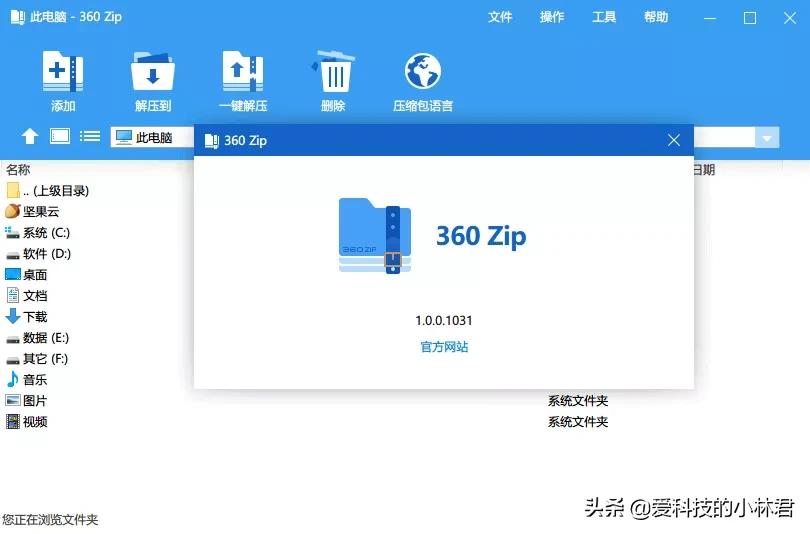Go up one level with up arrow
This screenshot has height=534, width=810.
30,136
